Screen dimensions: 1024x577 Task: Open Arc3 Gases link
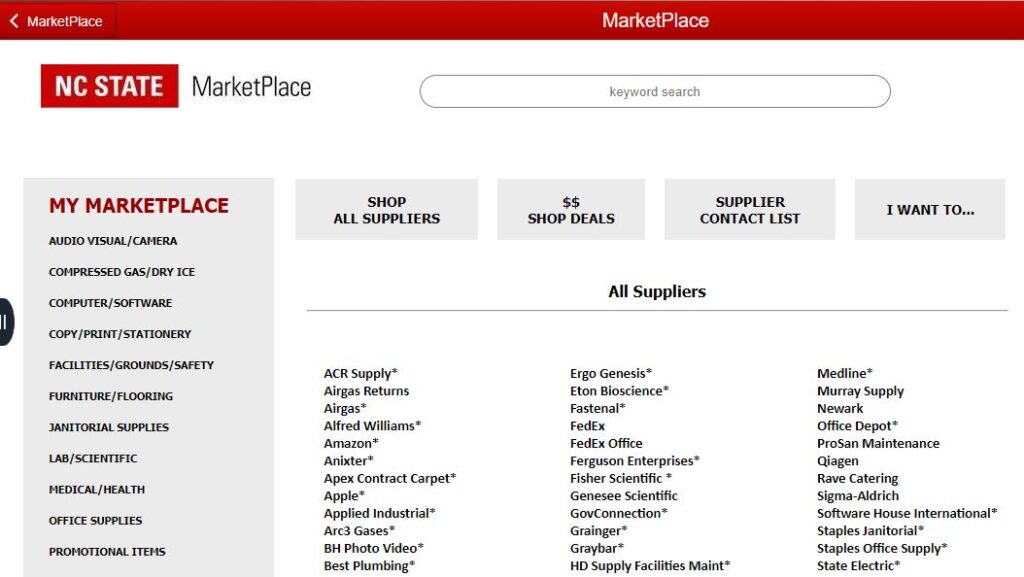point(359,531)
